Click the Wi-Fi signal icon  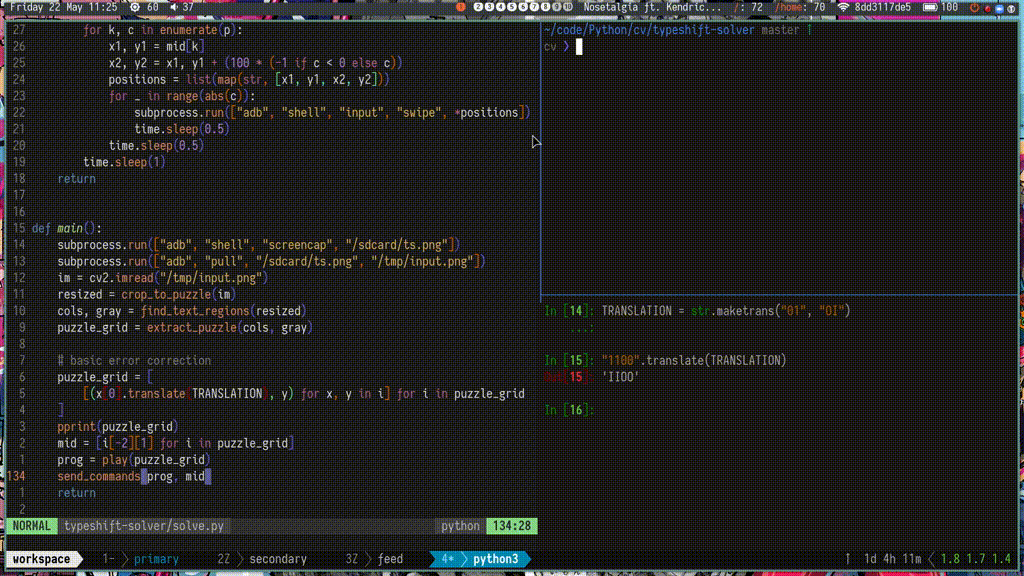point(844,7)
